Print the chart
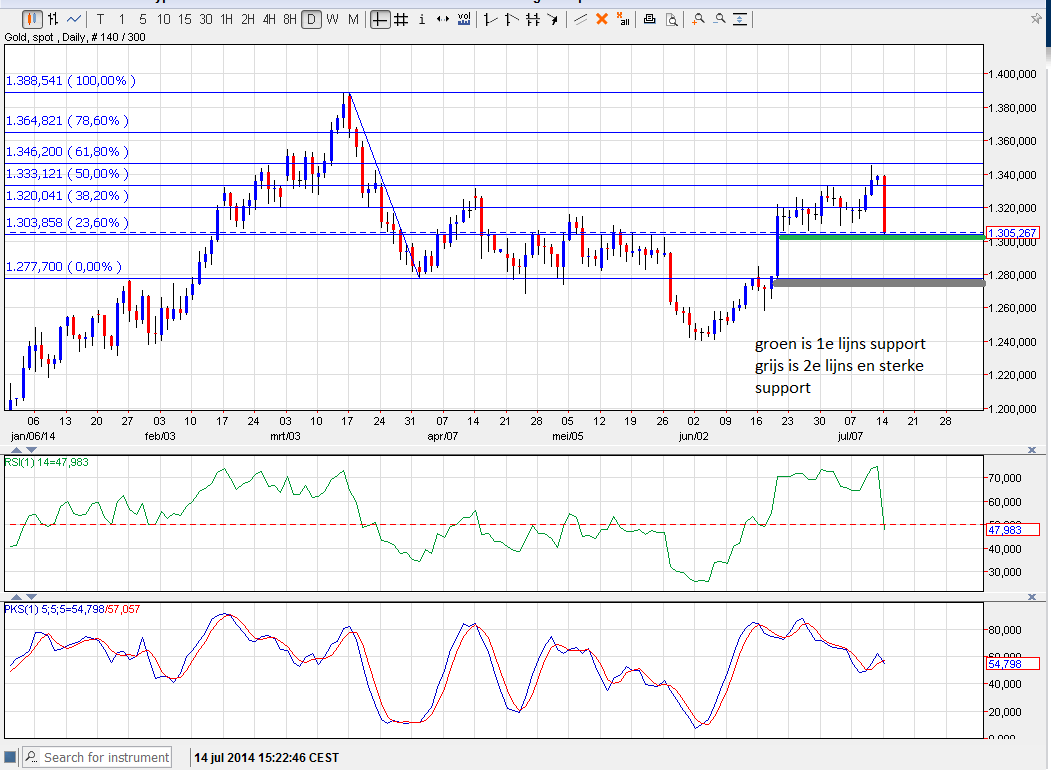Image resolution: width=1051 pixels, height=774 pixels. click(x=650, y=19)
